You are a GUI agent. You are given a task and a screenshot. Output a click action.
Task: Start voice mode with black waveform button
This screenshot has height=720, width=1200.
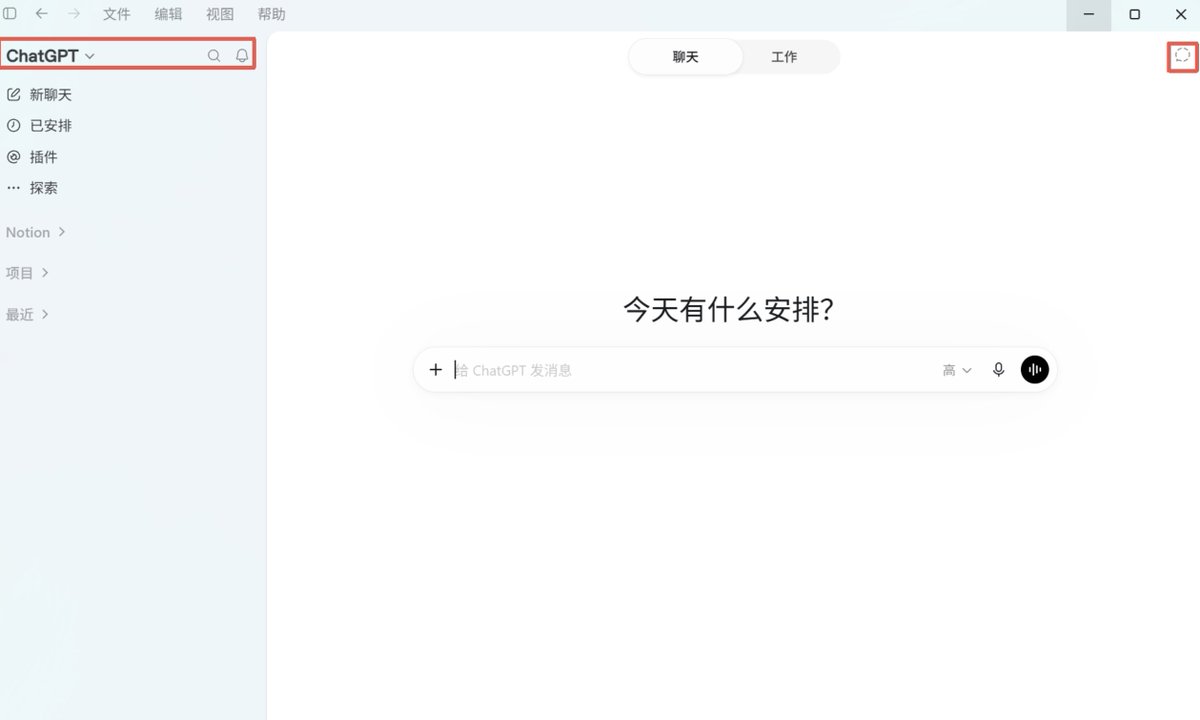1035,370
